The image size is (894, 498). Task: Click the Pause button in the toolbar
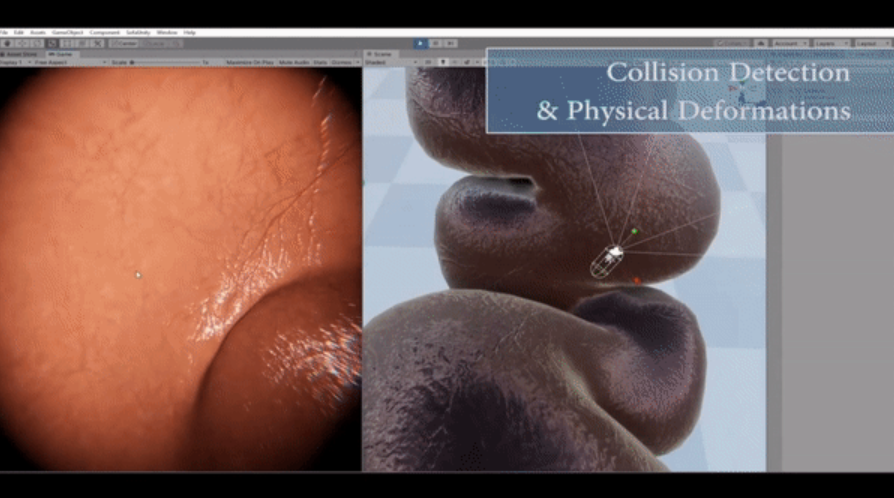[437, 43]
